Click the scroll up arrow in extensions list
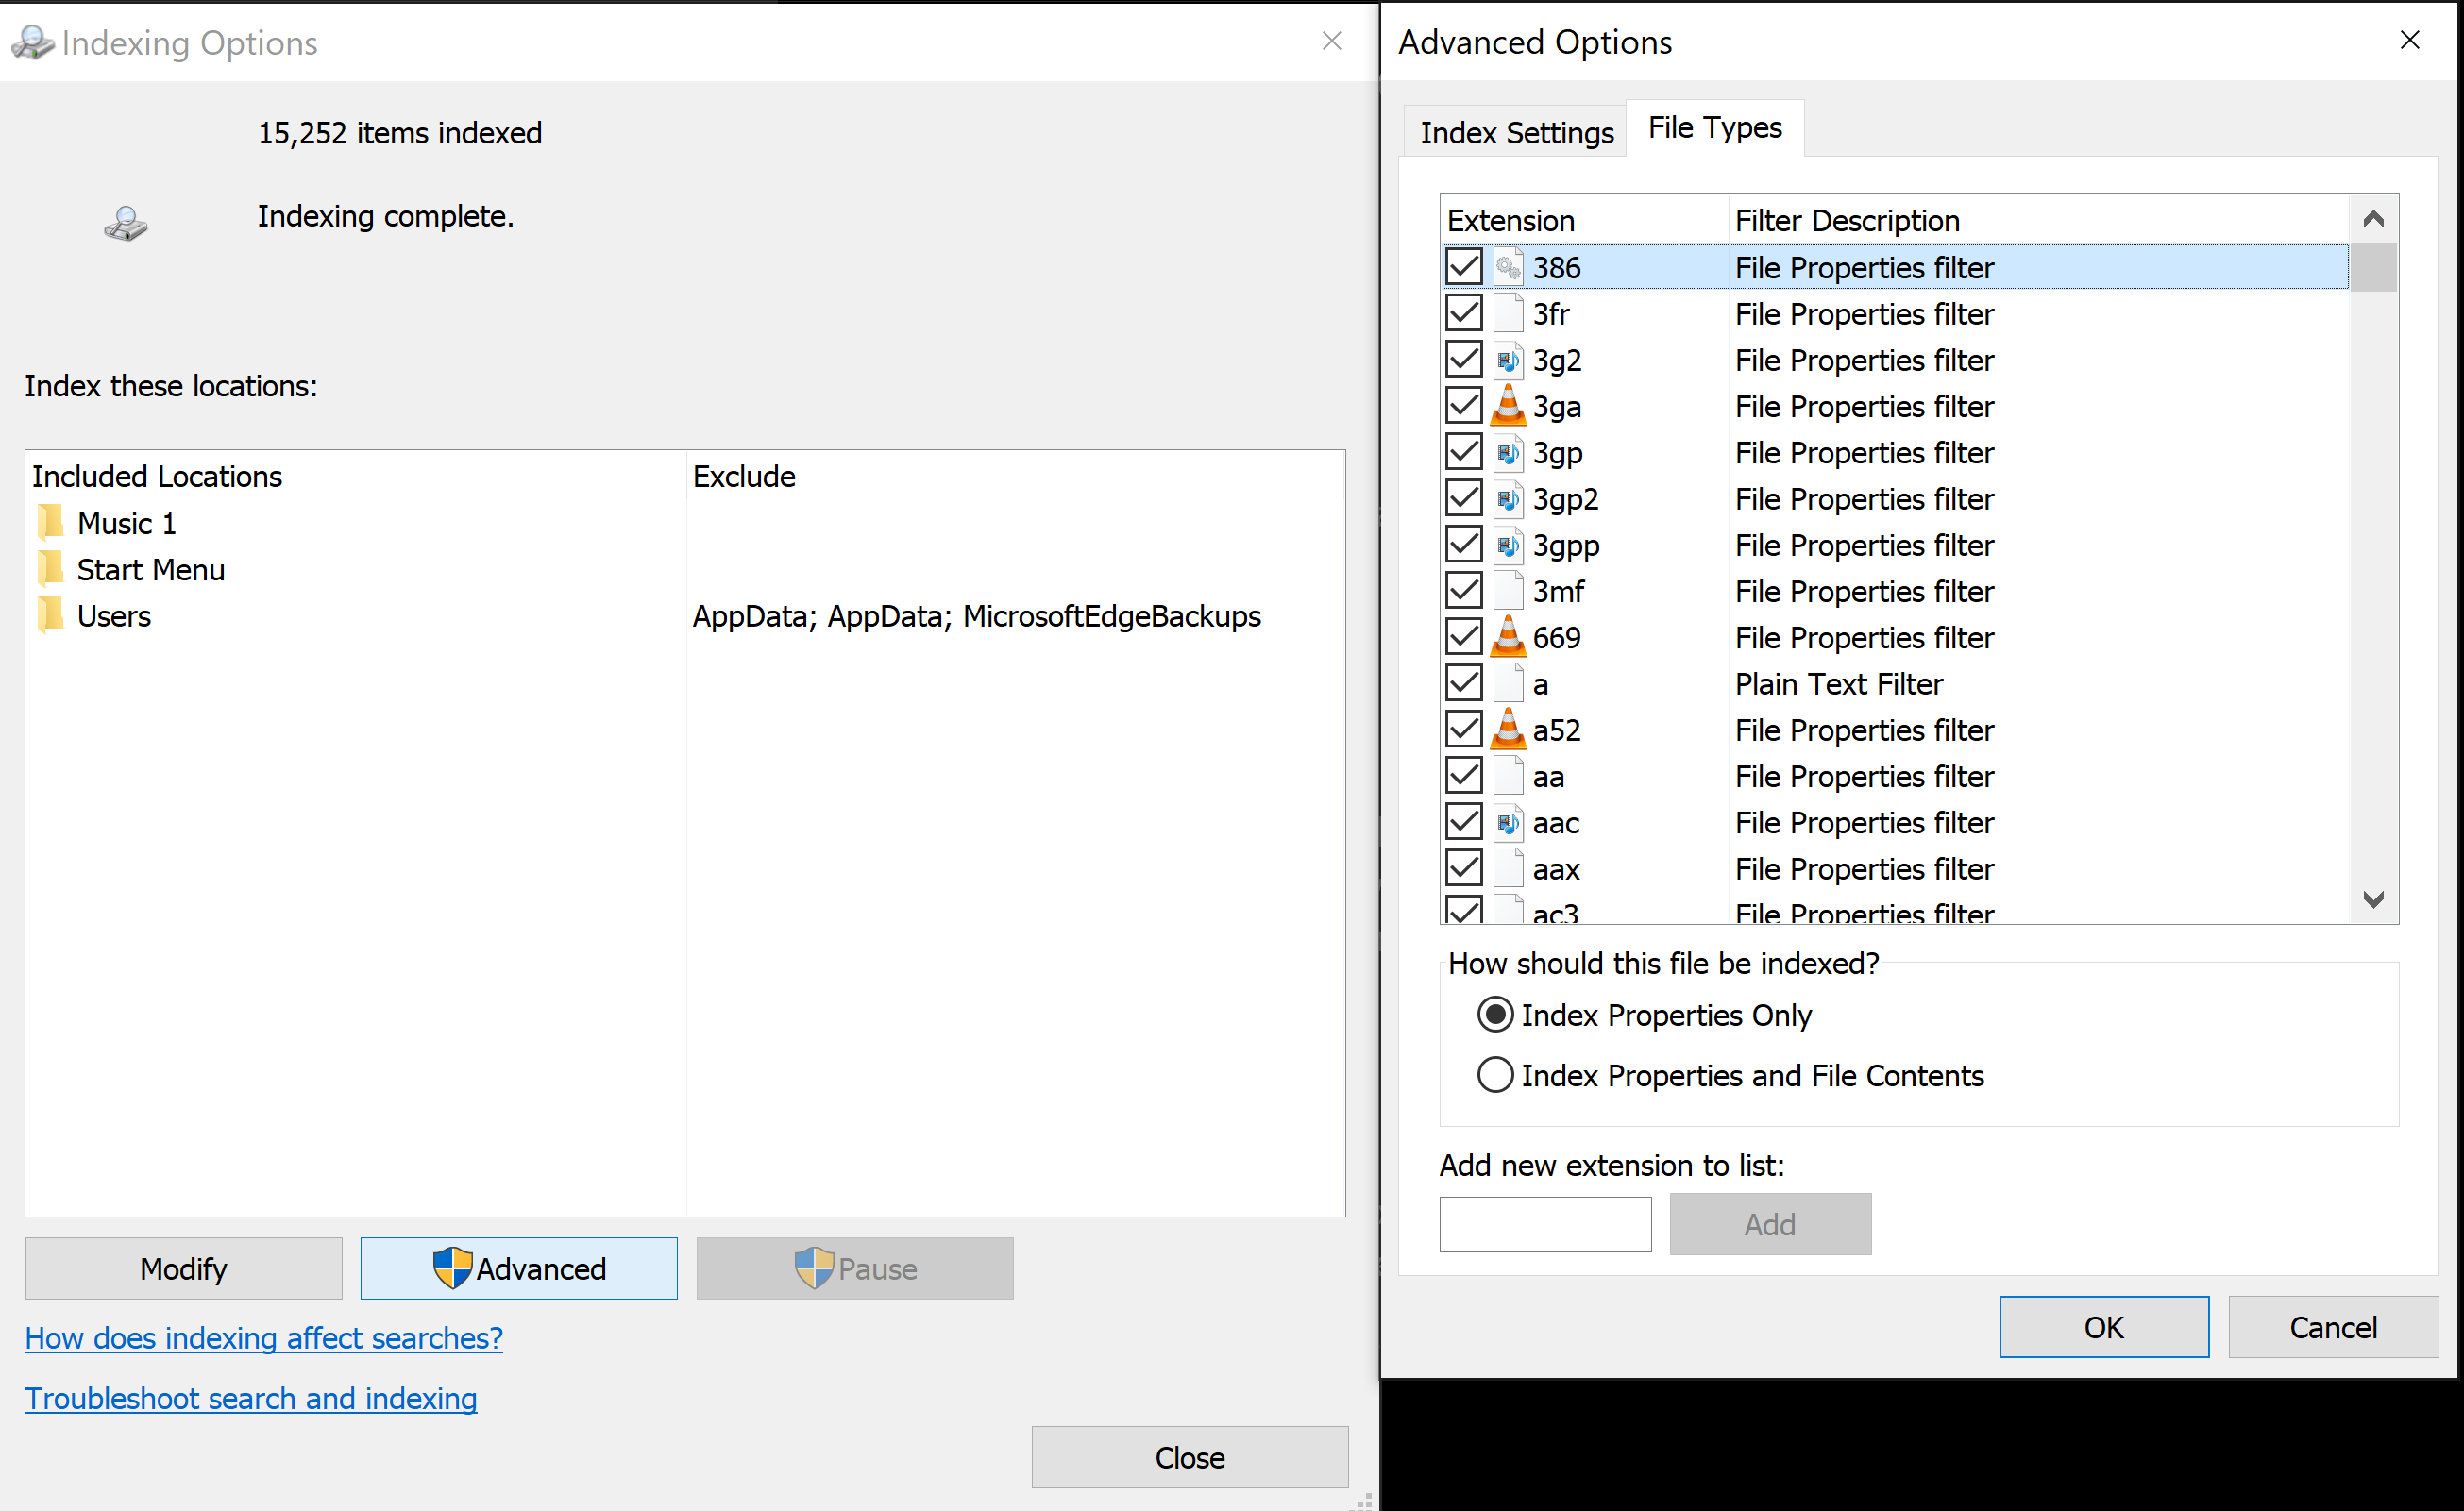The image size is (2464, 1511). point(2373,218)
